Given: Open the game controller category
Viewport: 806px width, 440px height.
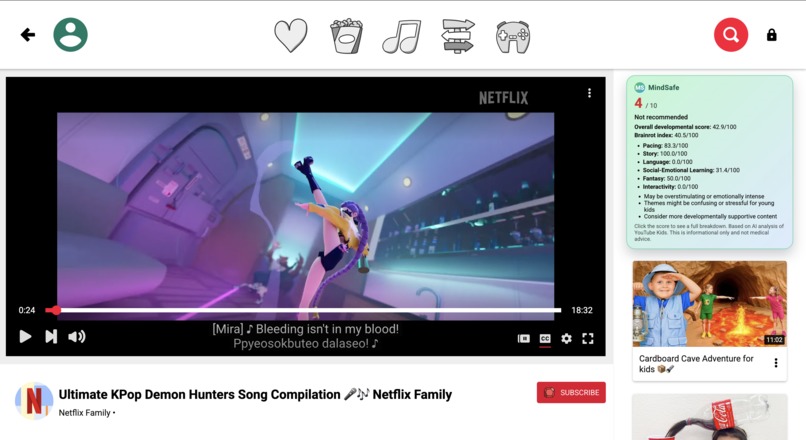Looking at the screenshot, I should point(513,36).
